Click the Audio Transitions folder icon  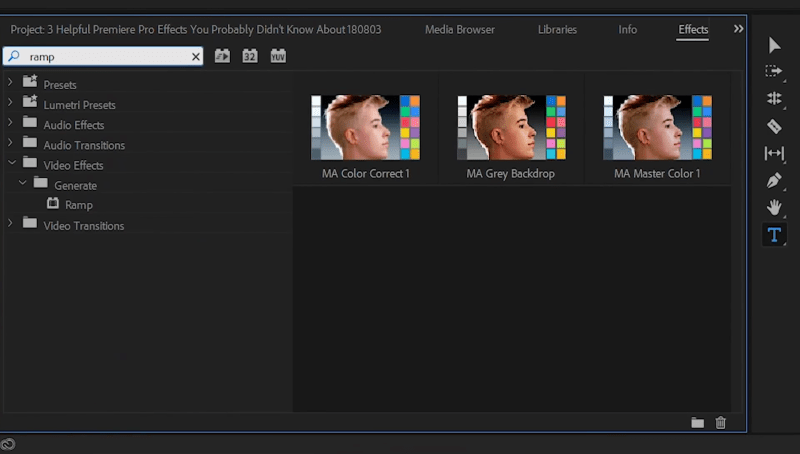tap(30, 142)
